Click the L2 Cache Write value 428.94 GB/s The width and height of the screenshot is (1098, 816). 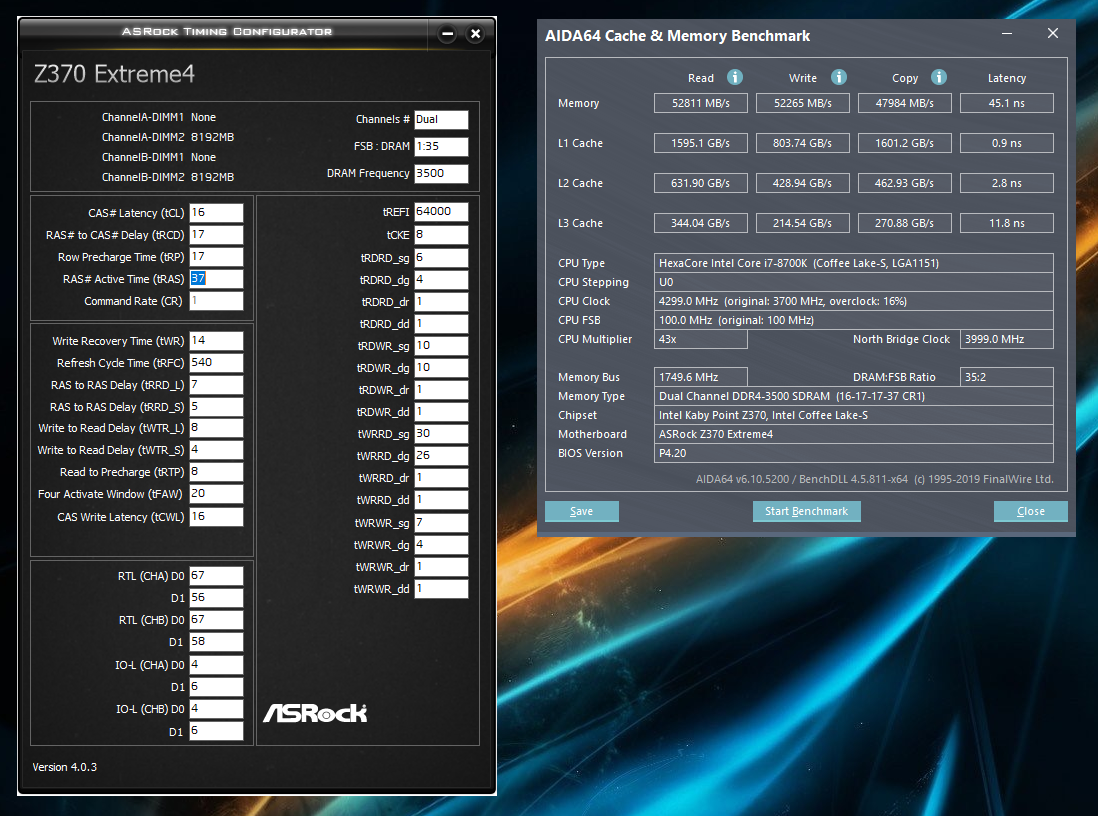pyautogui.click(x=802, y=183)
